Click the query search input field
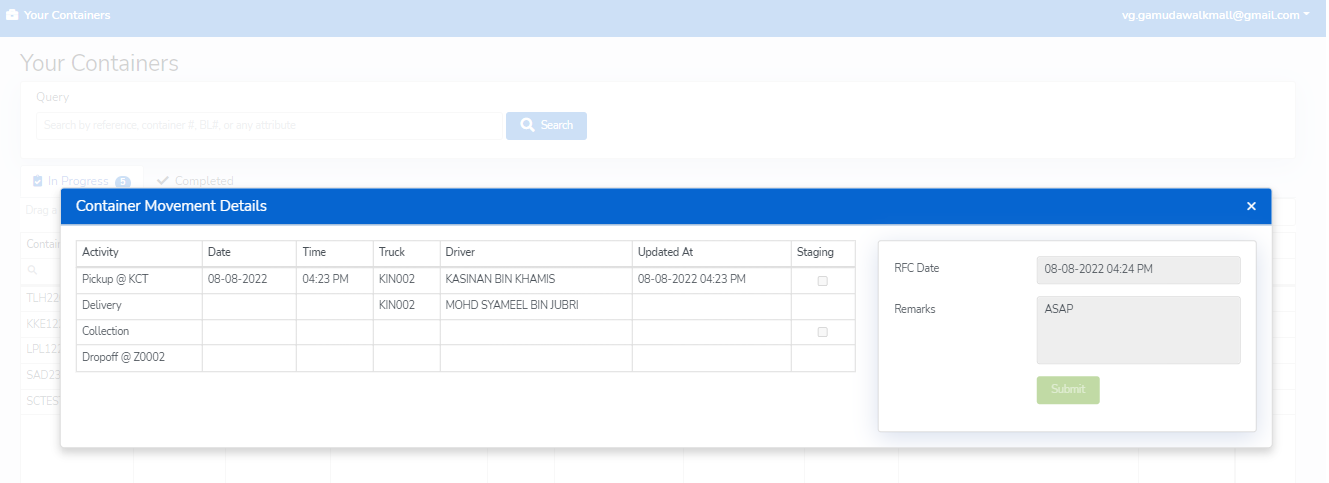 pos(270,126)
